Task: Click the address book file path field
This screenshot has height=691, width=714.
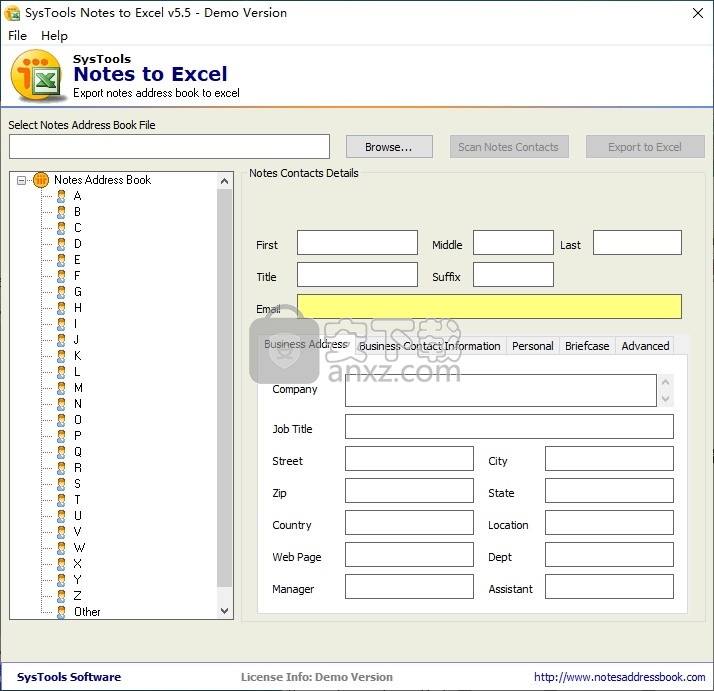Action: 169,146
